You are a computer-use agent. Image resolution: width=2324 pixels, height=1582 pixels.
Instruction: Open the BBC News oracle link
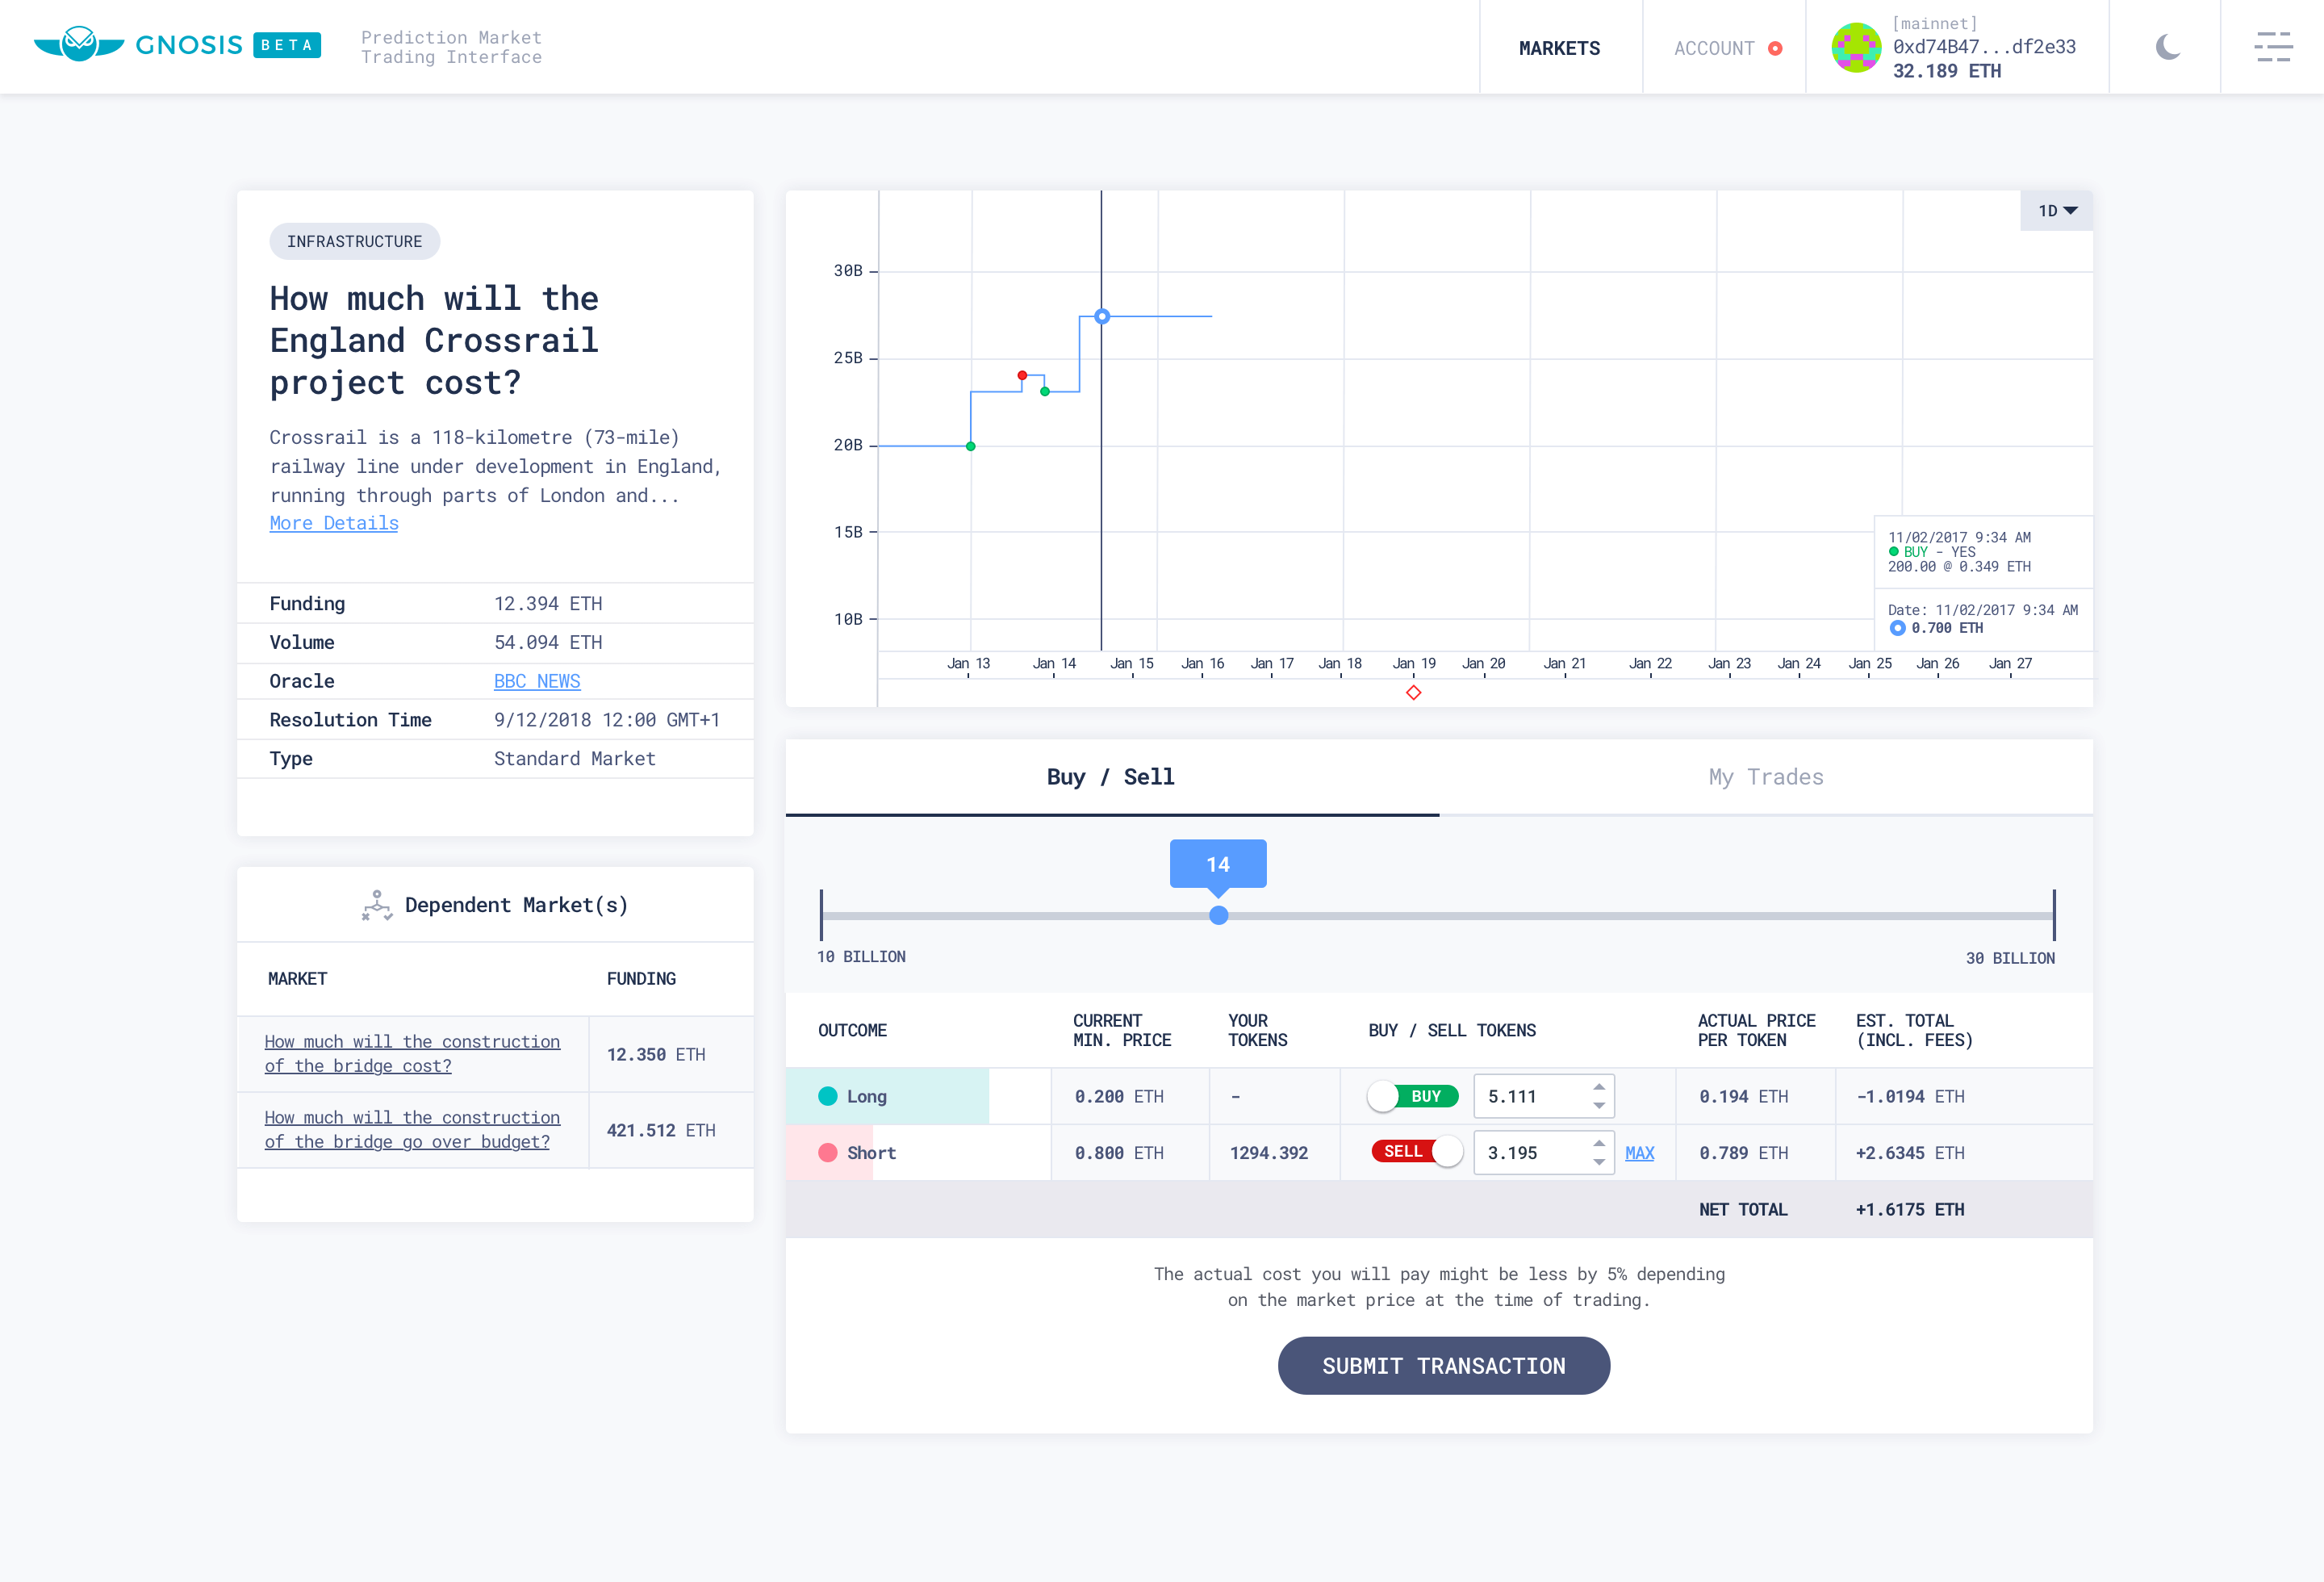point(537,680)
